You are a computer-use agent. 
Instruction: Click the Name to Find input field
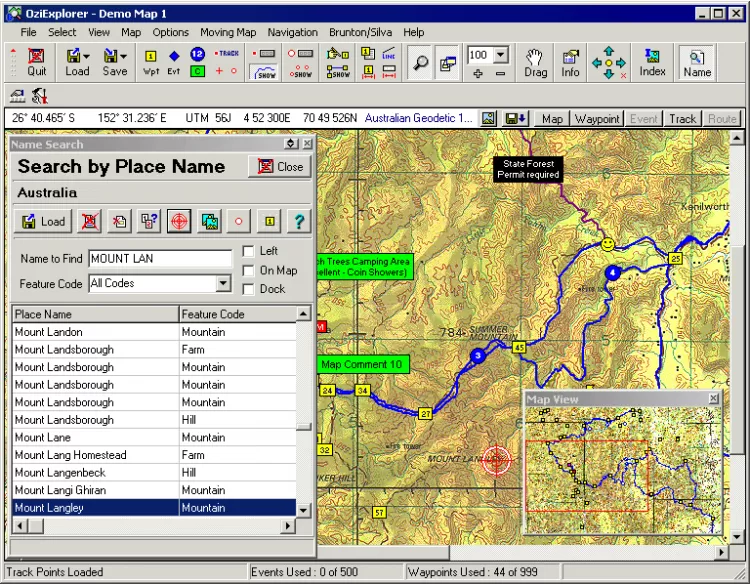pos(160,259)
